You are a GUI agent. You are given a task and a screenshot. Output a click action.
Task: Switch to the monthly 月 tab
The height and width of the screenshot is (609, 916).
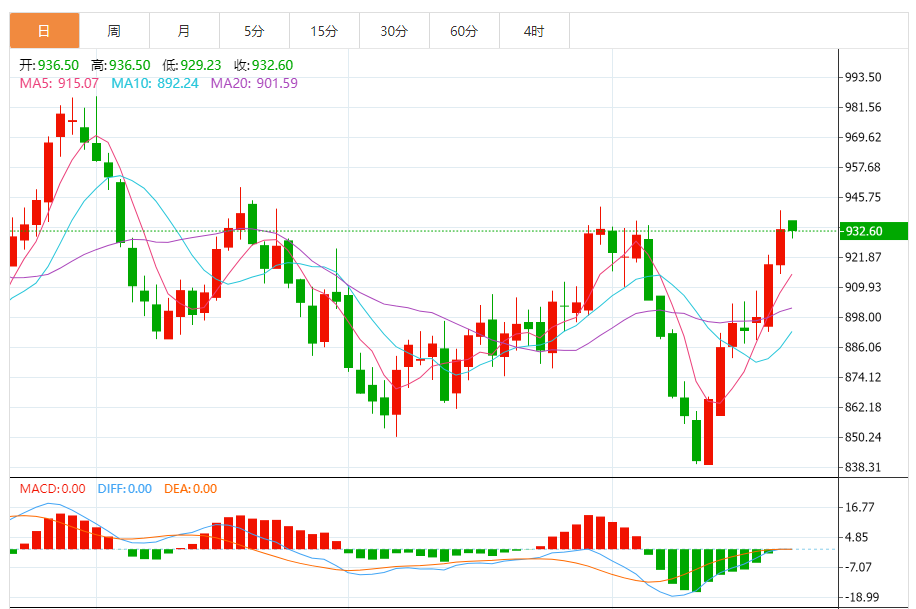pyautogui.click(x=185, y=31)
